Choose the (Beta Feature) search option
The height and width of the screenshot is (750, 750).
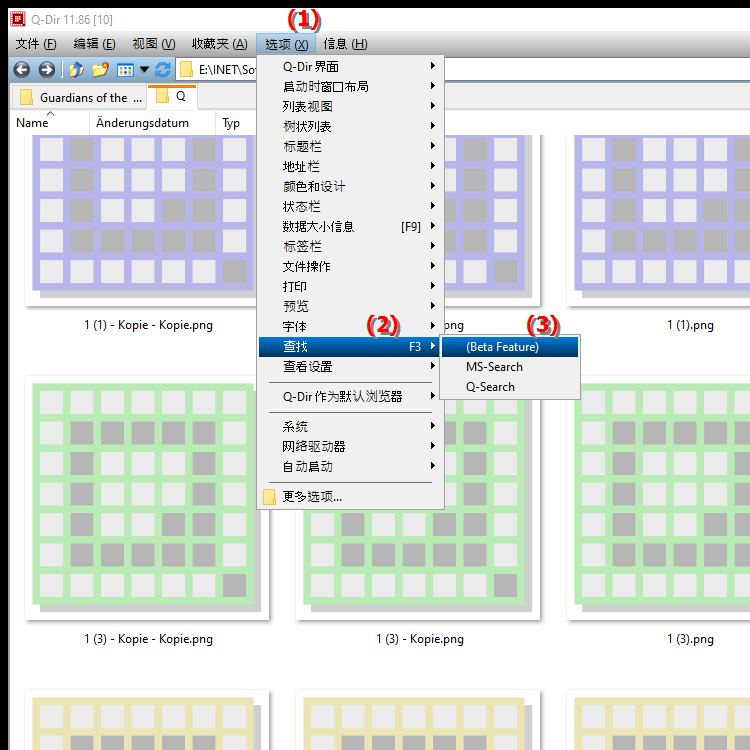pos(509,347)
